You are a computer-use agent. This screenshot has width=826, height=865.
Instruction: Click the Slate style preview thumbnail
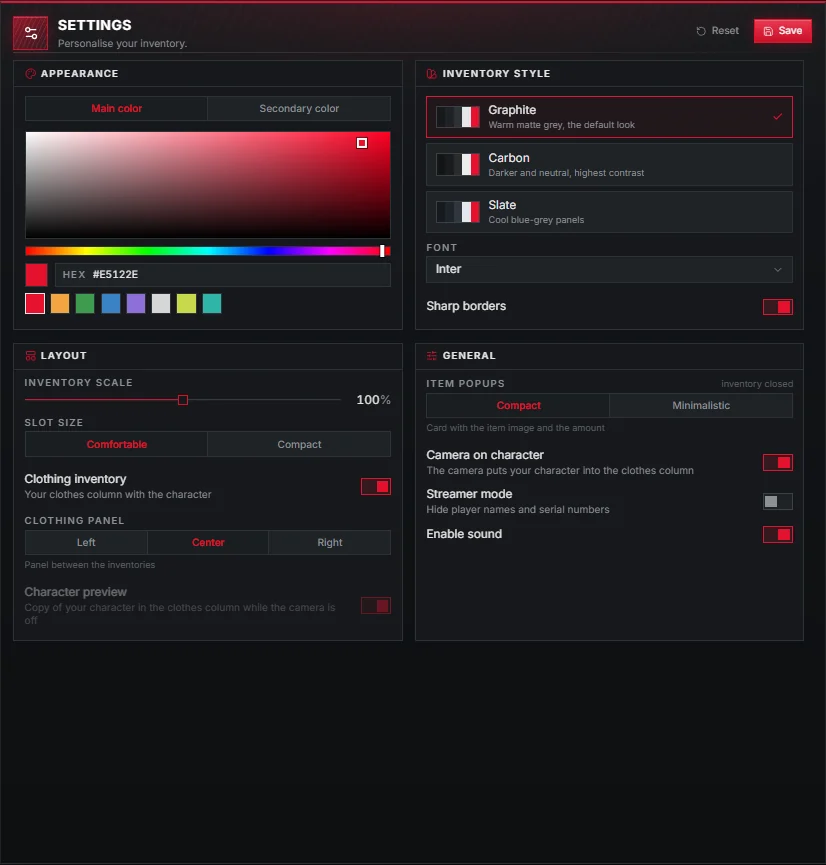click(457, 212)
